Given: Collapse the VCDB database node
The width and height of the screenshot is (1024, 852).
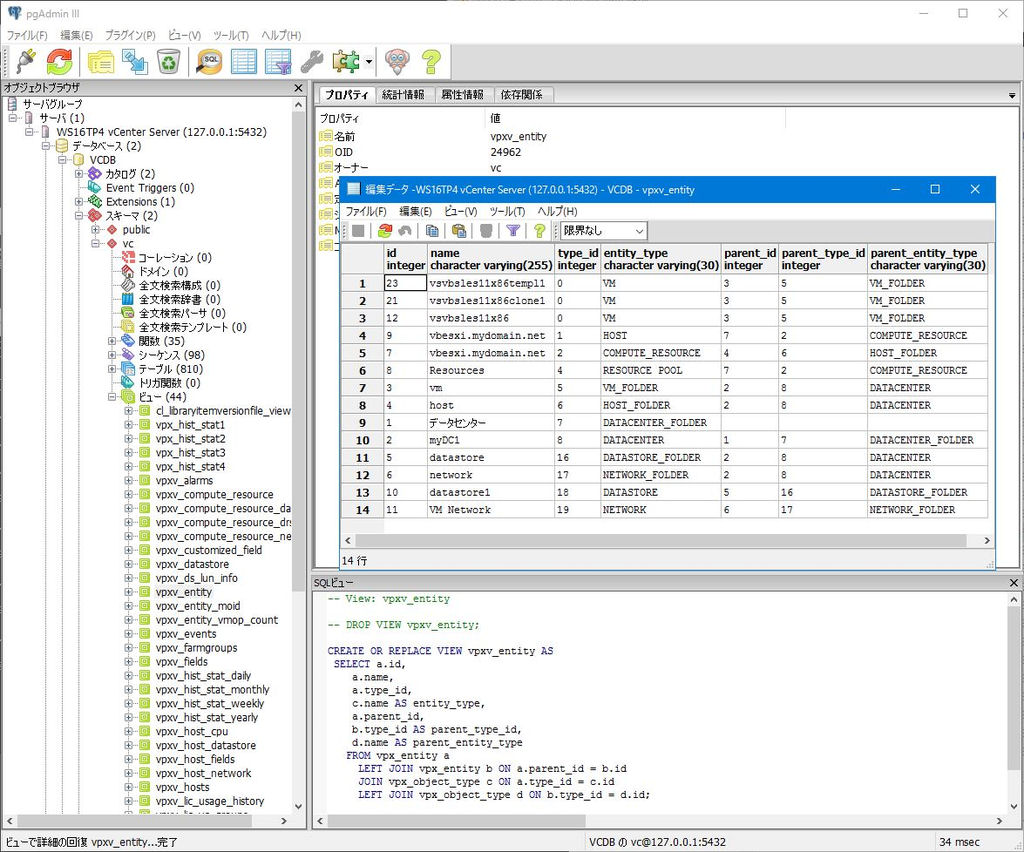Looking at the screenshot, I should pyautogui.click(x=63, y=160).
